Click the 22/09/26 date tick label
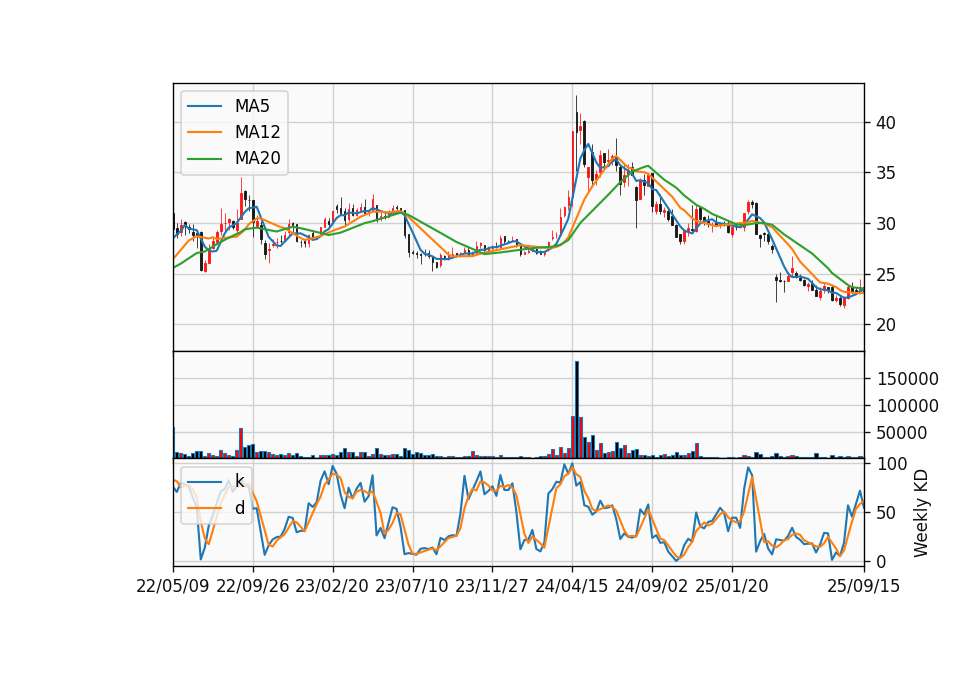 253,586
